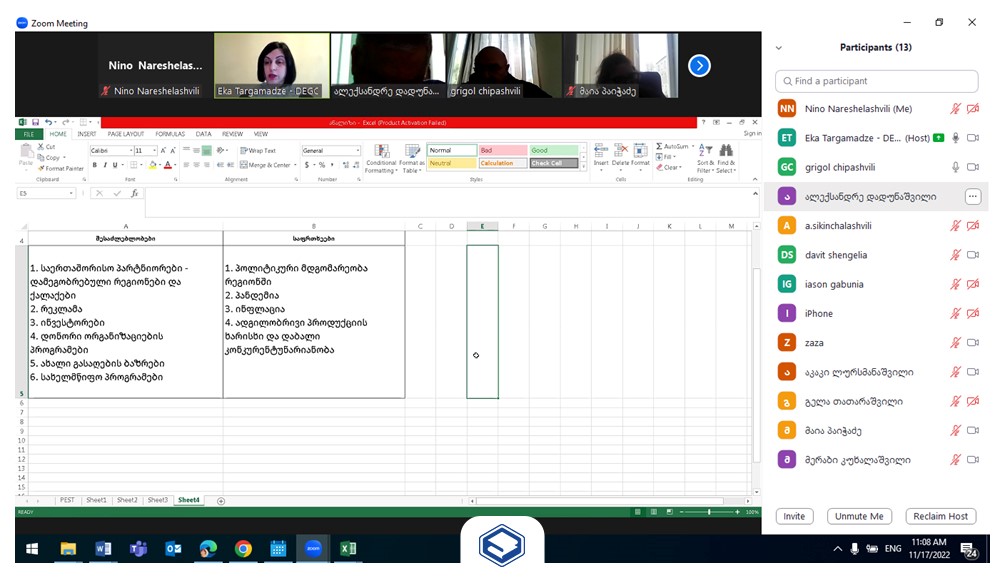This screenshot has height=578, width=1005.
Task: Open the font size dropdown showing 11
Action: 154,151
